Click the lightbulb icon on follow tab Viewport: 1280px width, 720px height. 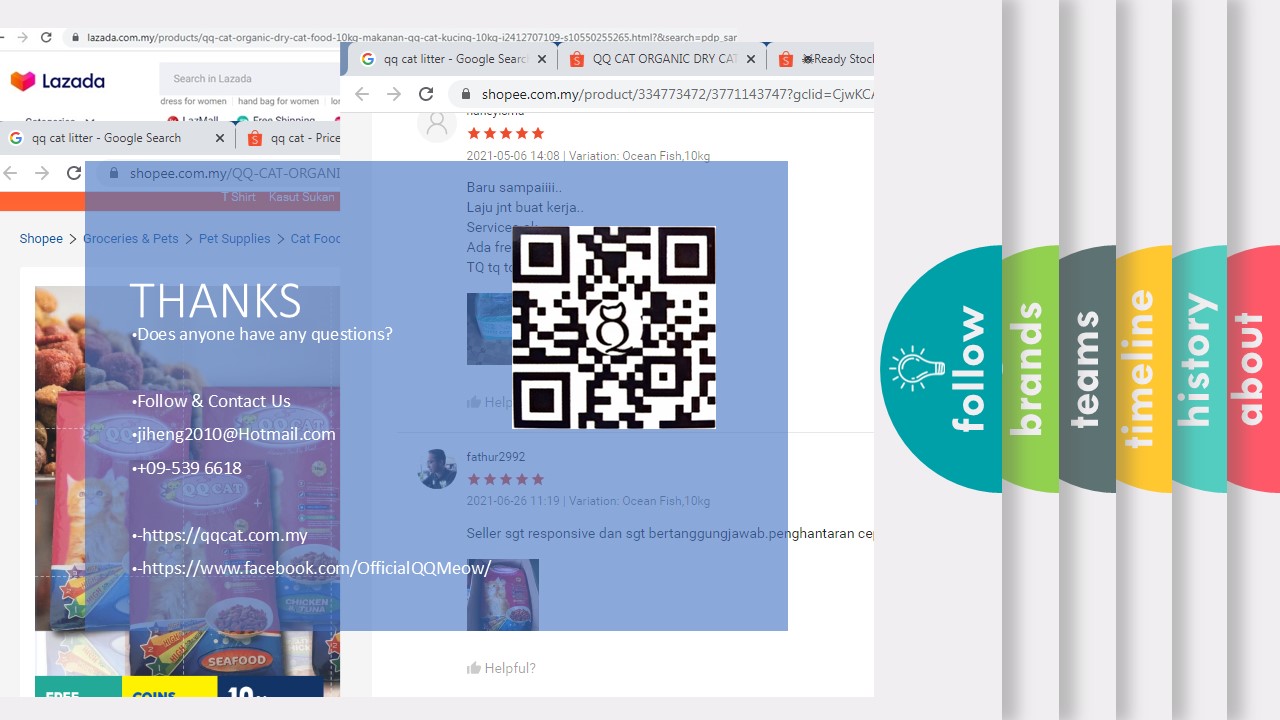pos(915,368)
